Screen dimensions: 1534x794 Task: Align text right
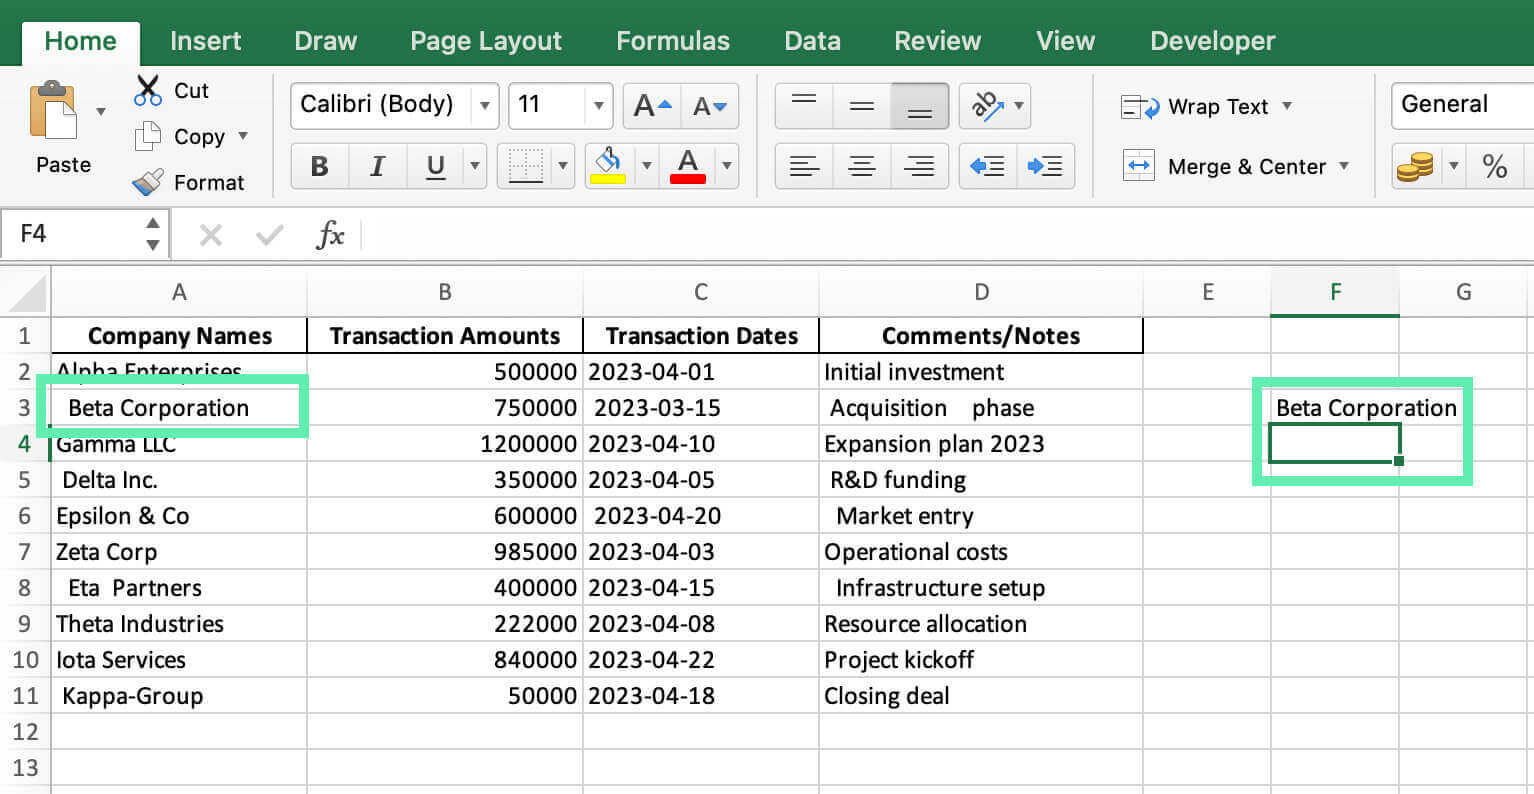(919, 166)
